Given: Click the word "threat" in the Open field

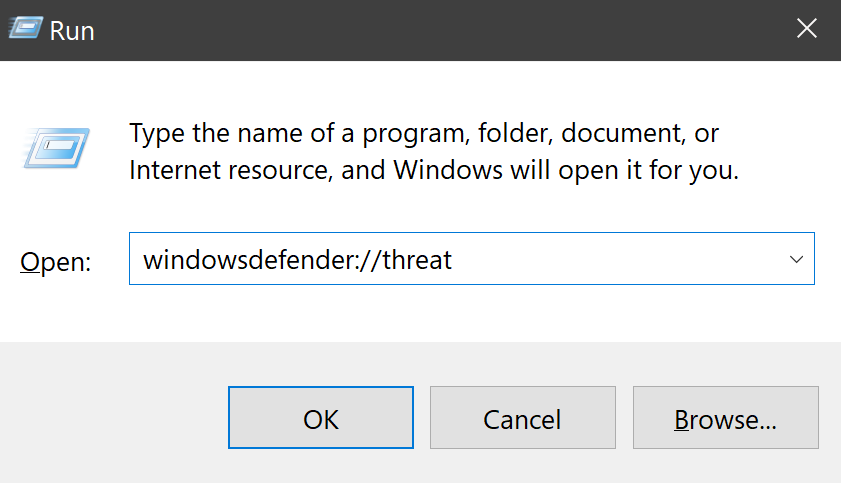Looking at the screenshot, I should [419, 260].
